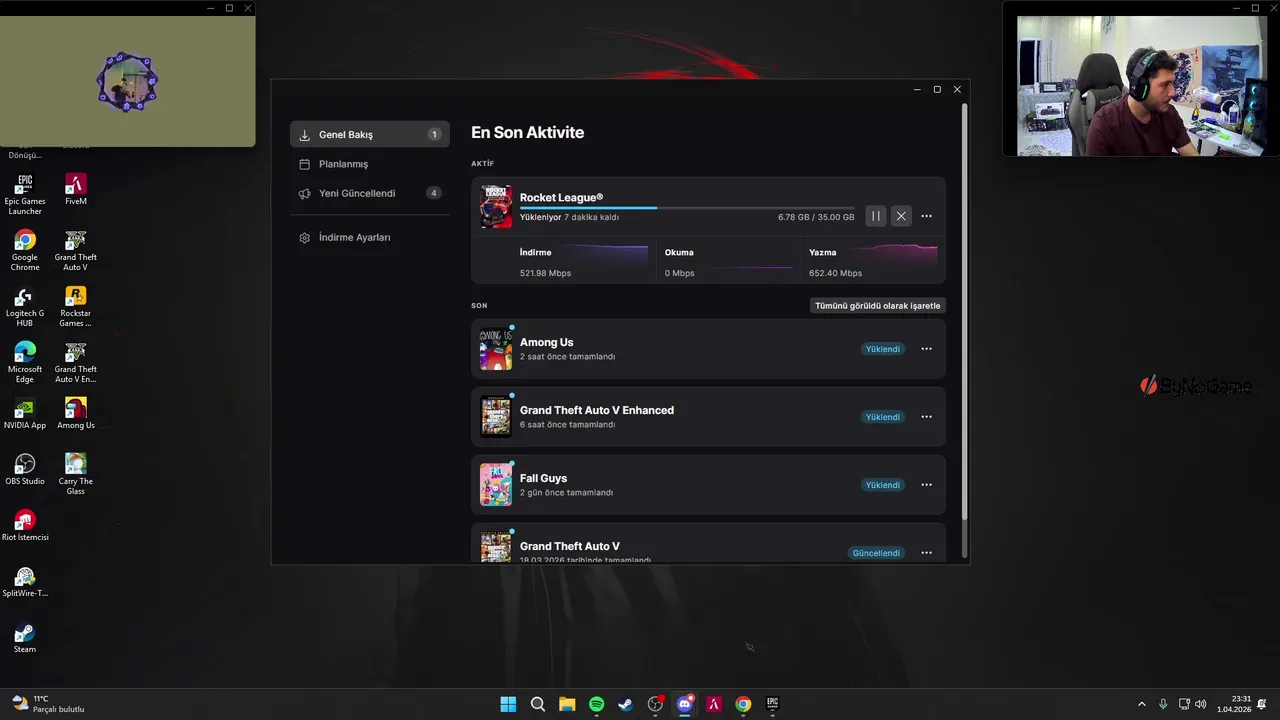Cancel the Rocket League installation
This screenshot has height=720, width=1280.
click(x=901, y=216)
